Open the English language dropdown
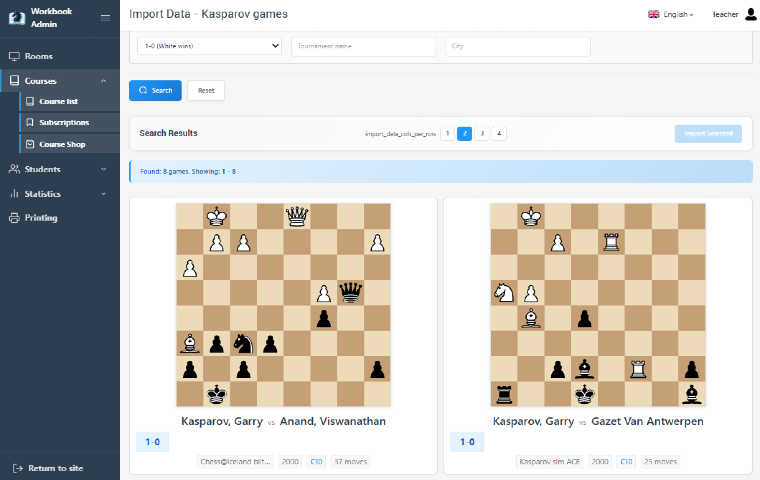 (x=671, y=15)
